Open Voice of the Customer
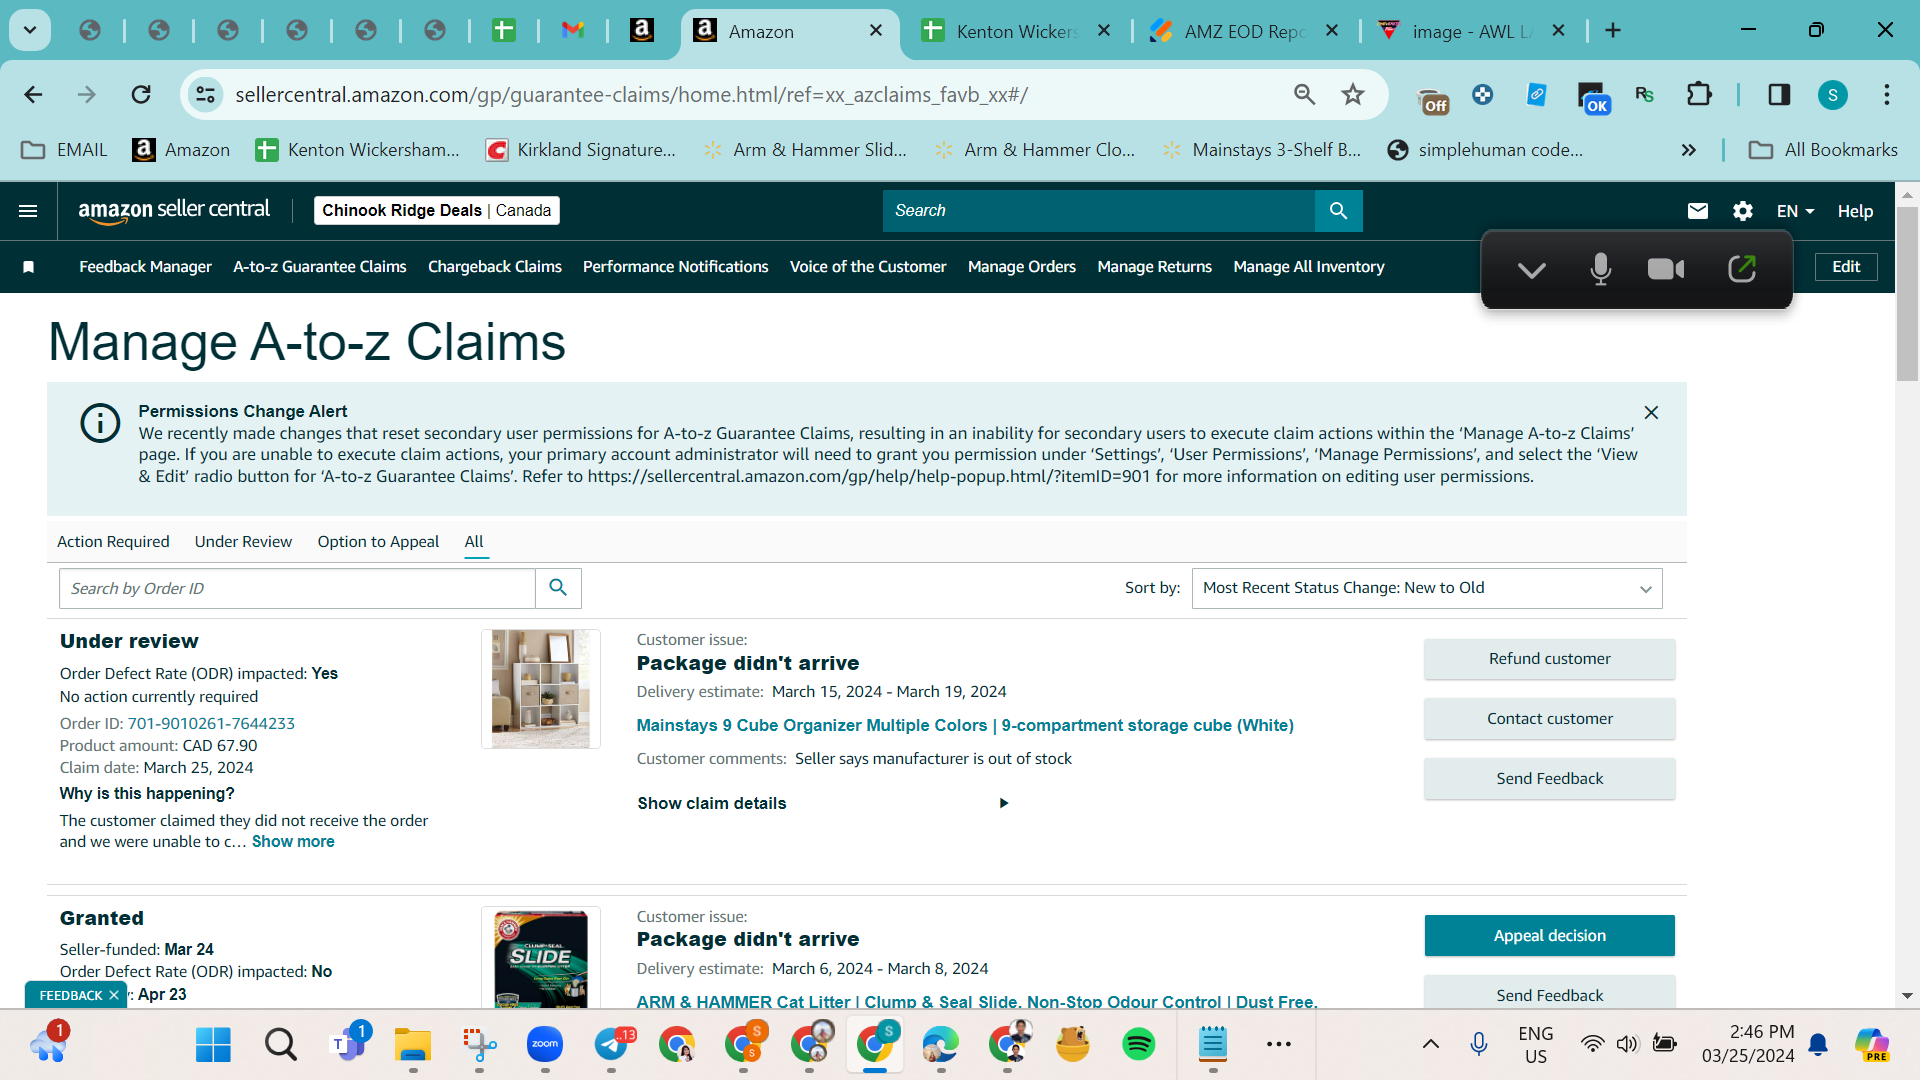 868,267
